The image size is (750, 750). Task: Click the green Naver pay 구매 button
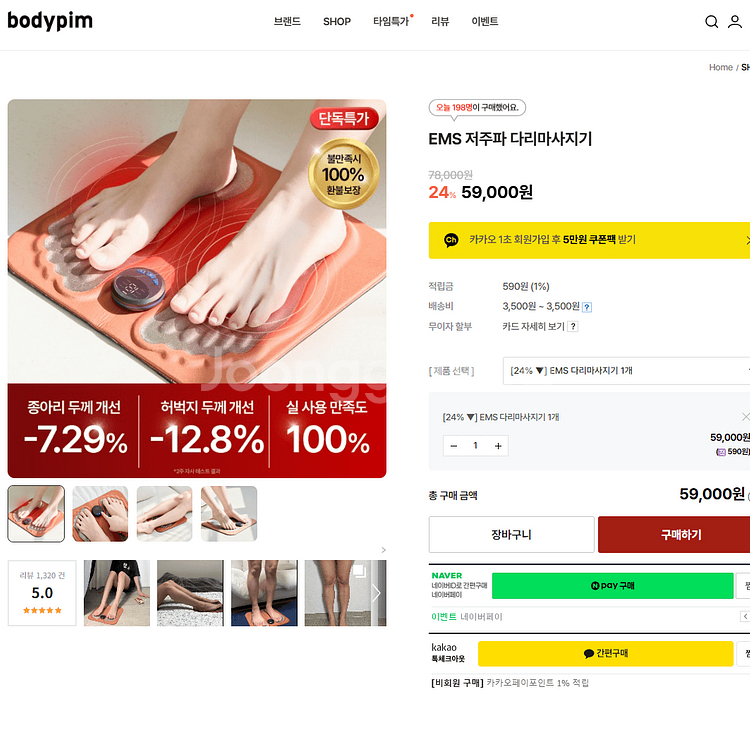click(x=612, y=585)
